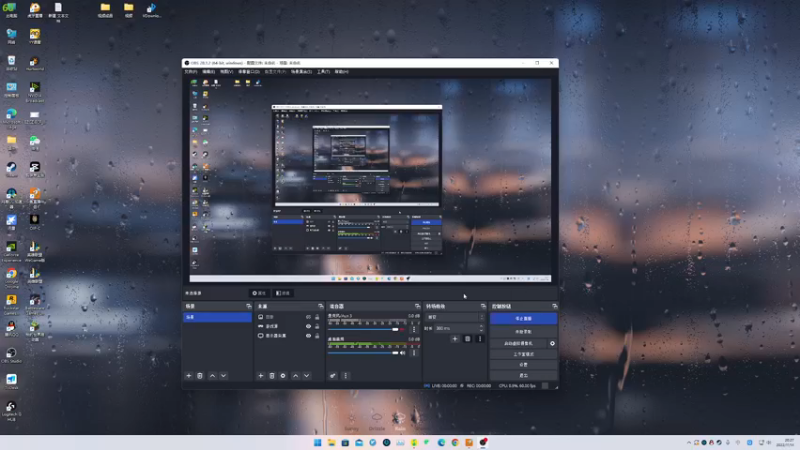Undock the Scenes panel
The image size is (800, 450).
click(248, 306)
